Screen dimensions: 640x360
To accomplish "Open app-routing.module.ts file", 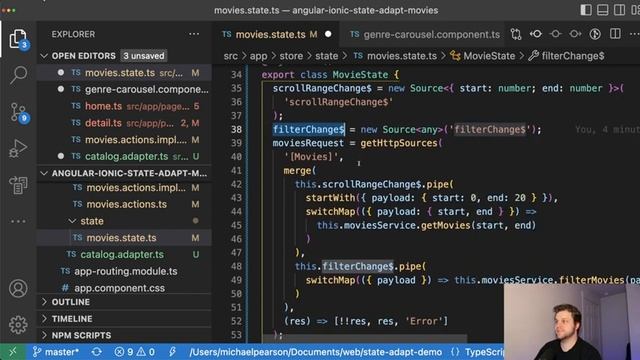I will 124,271.
